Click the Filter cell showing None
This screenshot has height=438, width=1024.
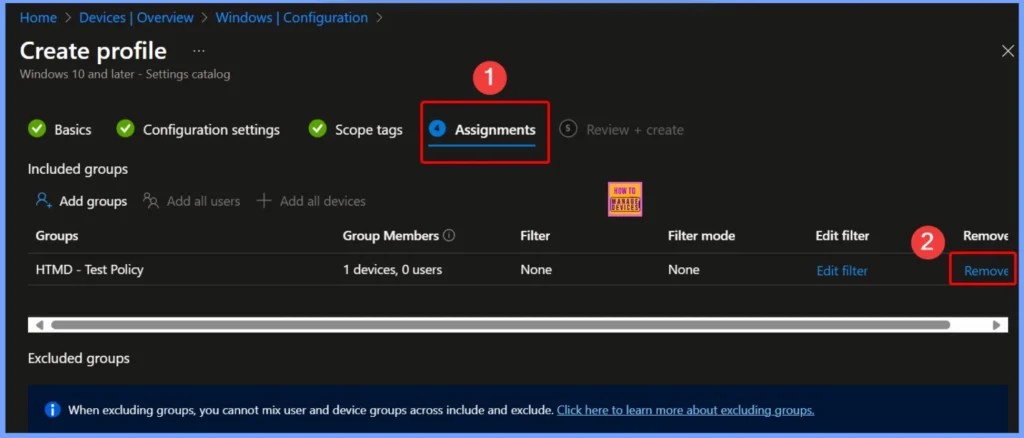coord(536,270)
